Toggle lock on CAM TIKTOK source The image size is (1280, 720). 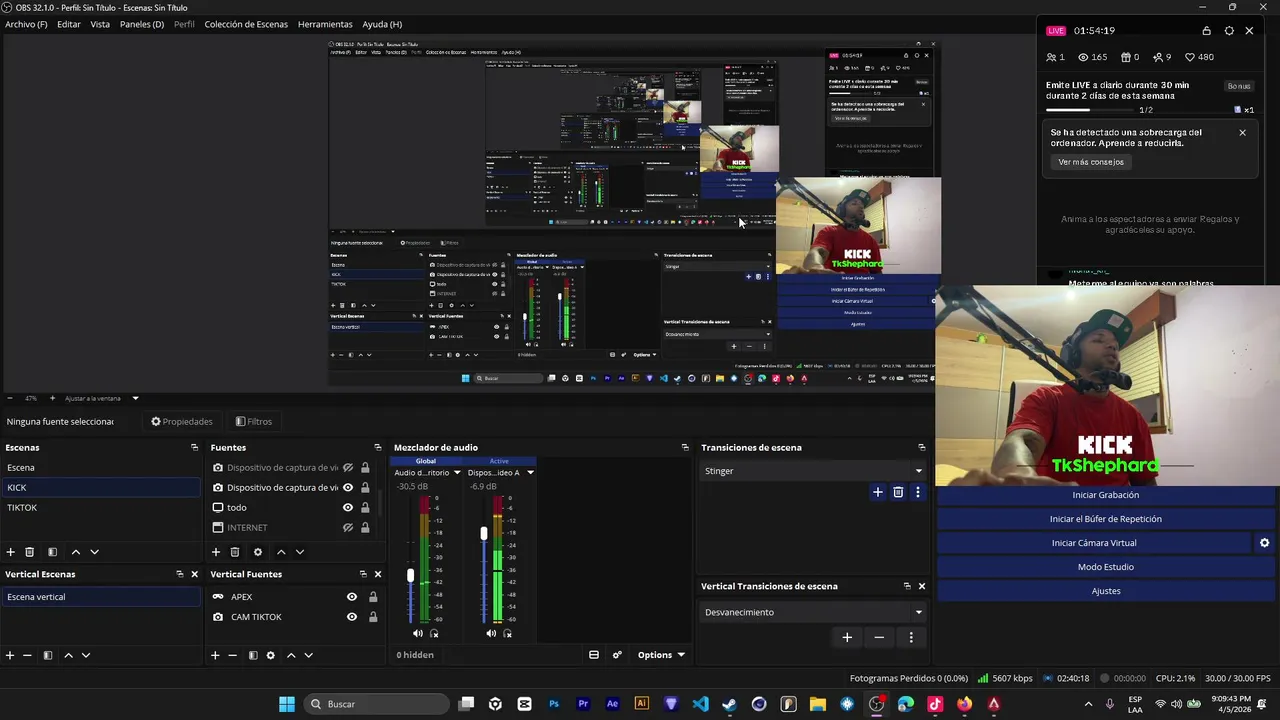(373, 617)
